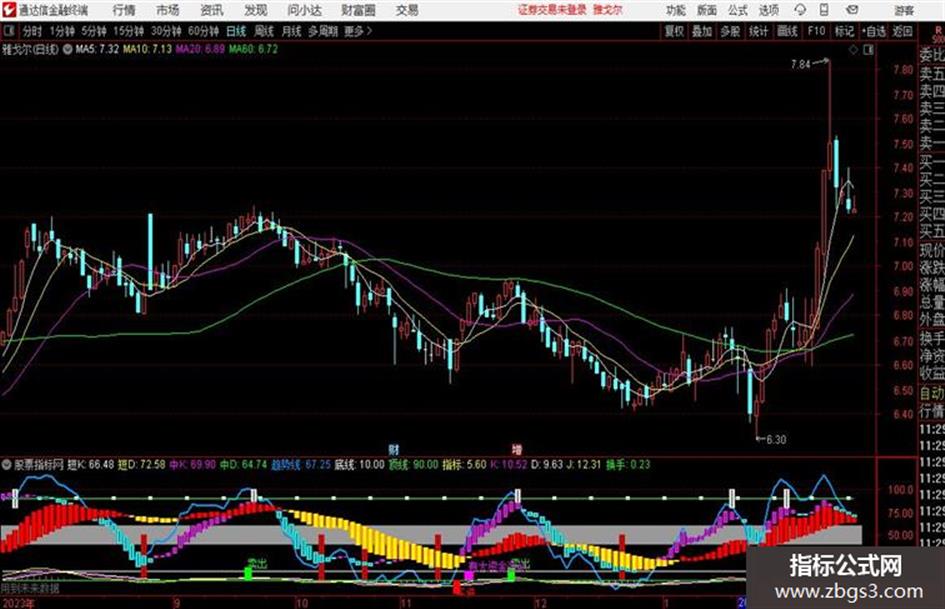Click the 游客 guest account button
The image size is (945, 609).
[x=904, y=10]
